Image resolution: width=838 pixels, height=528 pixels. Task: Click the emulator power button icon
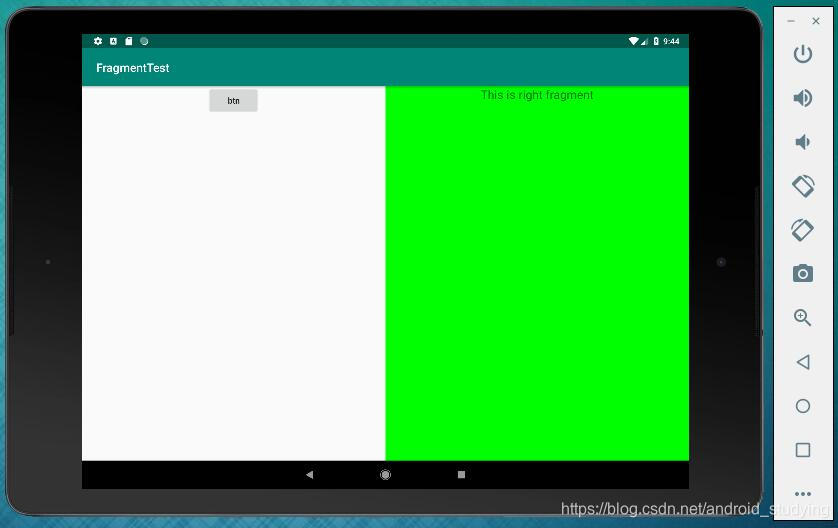point(803,54)
